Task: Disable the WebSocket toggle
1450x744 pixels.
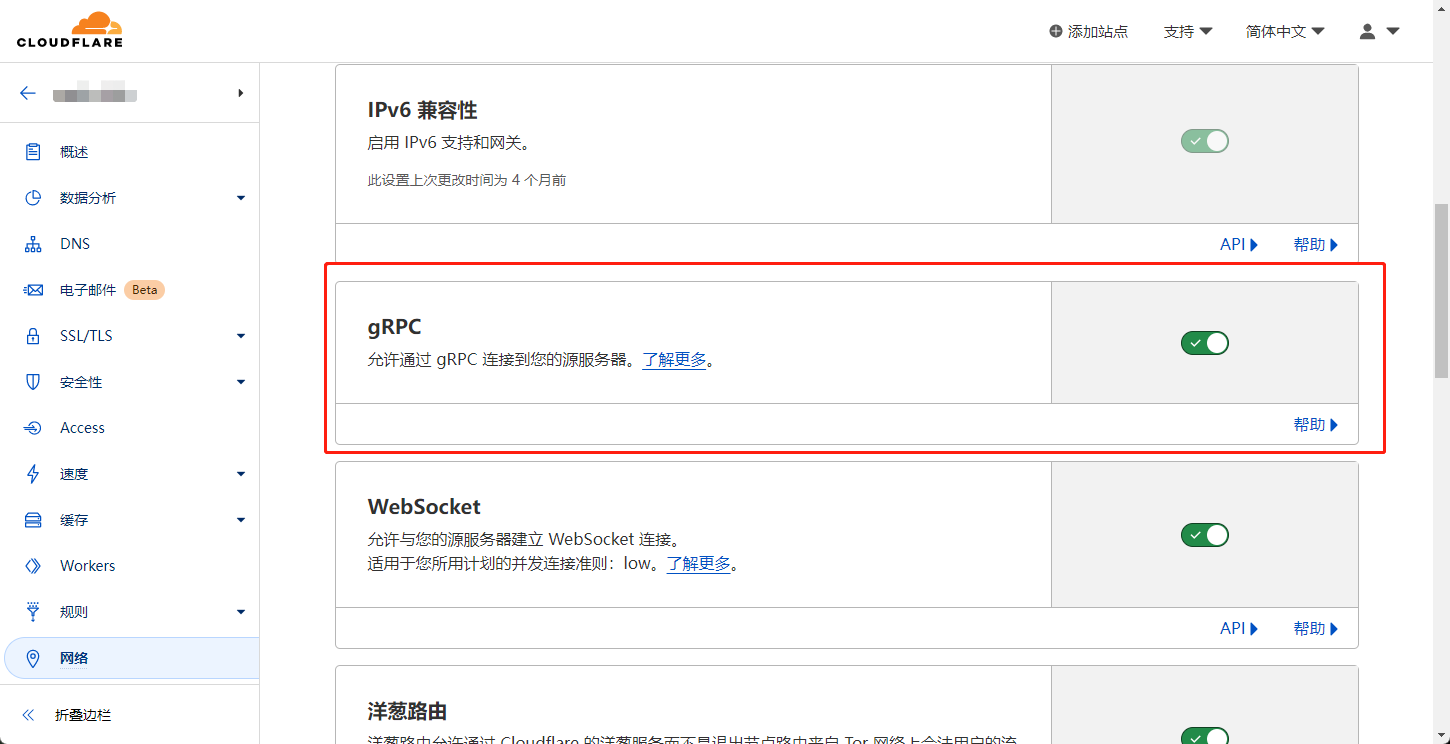Action: 1204,535
